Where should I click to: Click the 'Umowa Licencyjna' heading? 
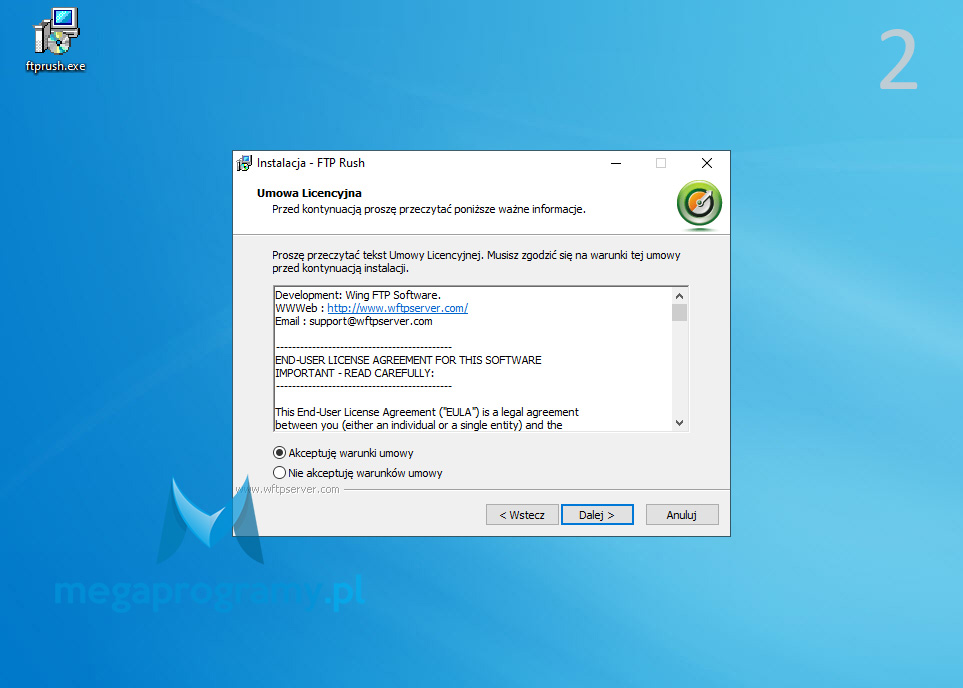pyautogui.click(x=309, y=193)
